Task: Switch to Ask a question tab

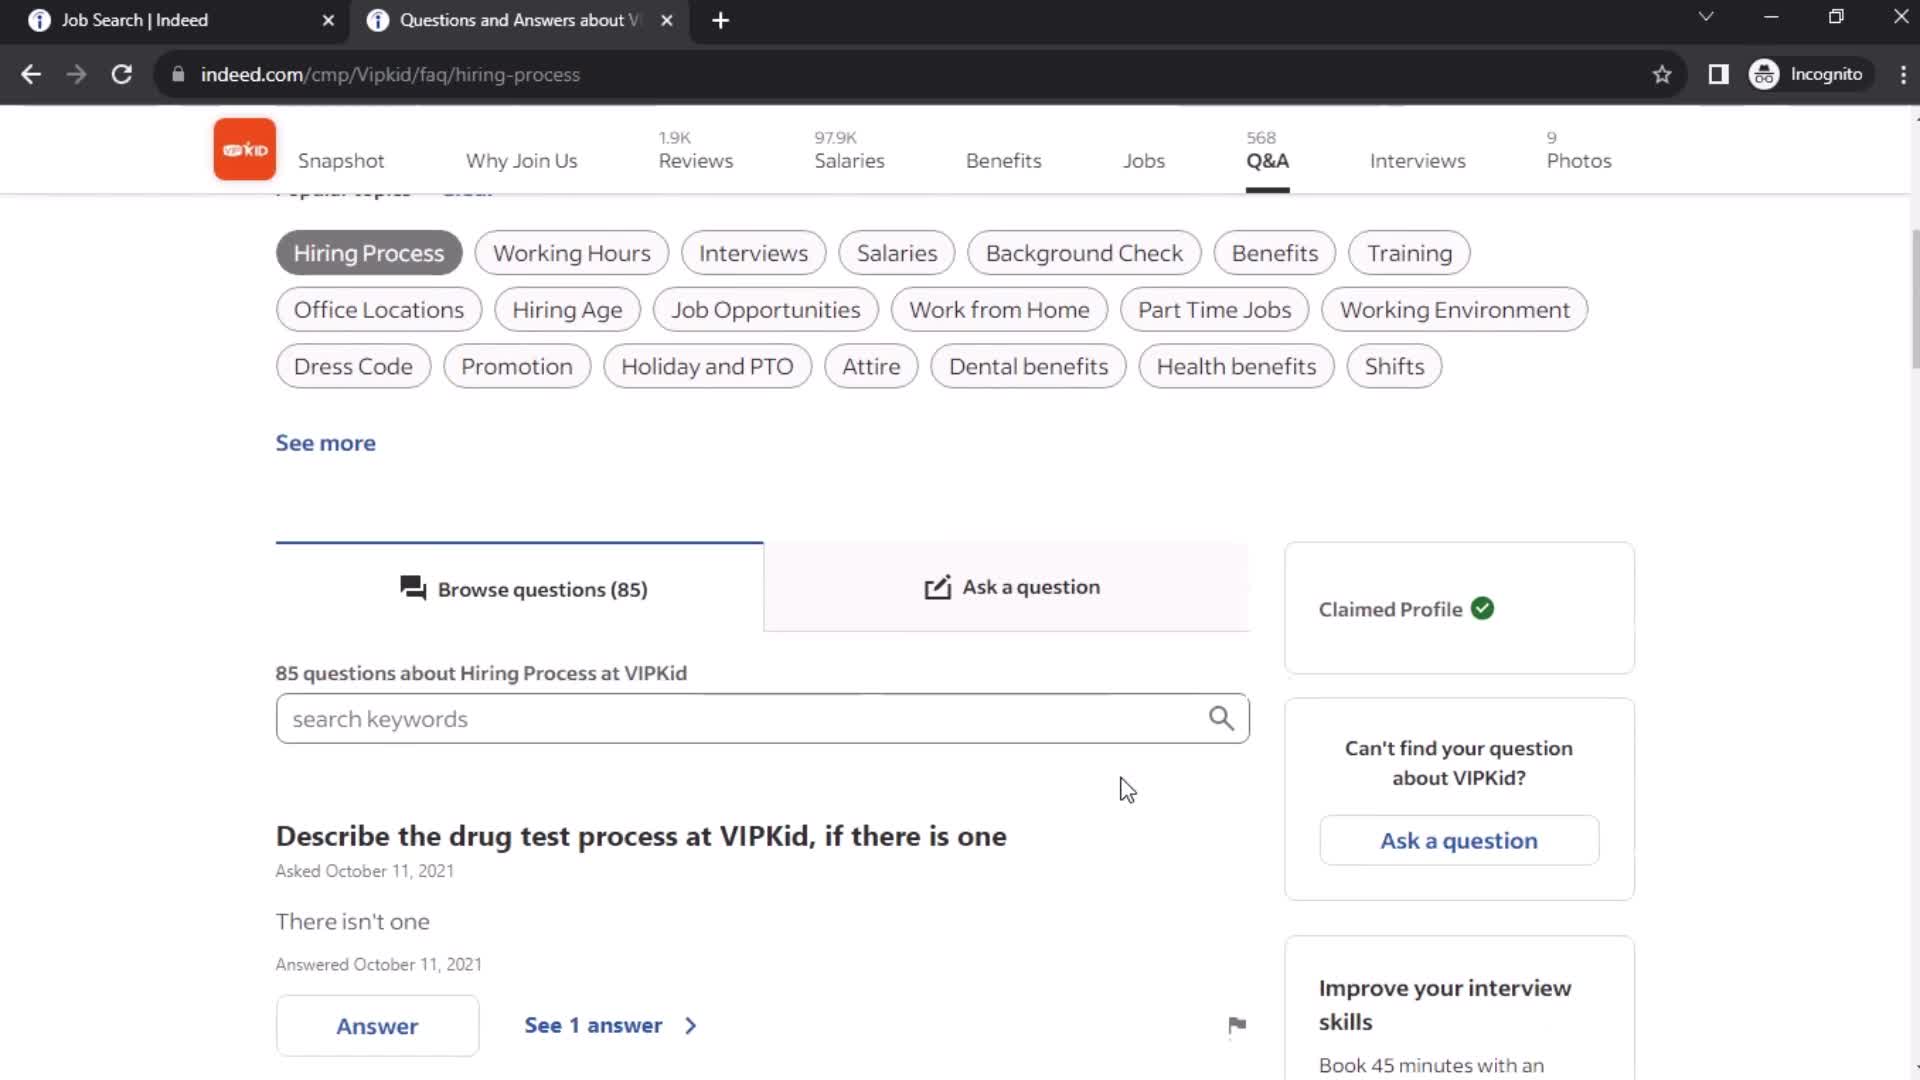Action: (1008, 587)
